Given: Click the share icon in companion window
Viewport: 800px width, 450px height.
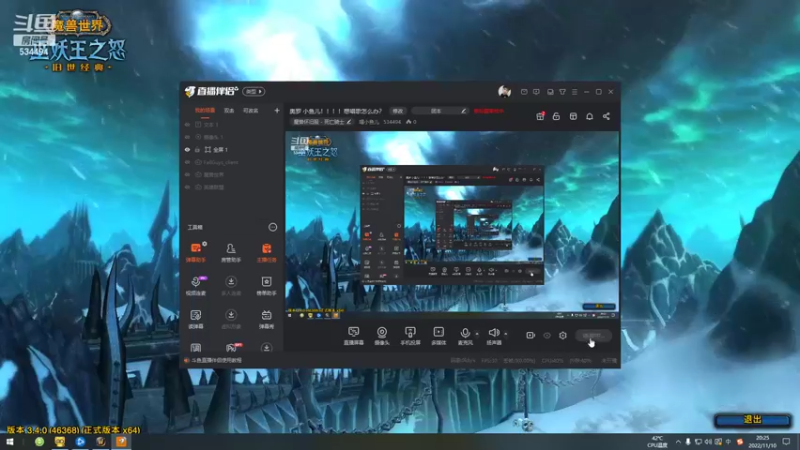Looking at the screenshot, I should tap(606, 116).
